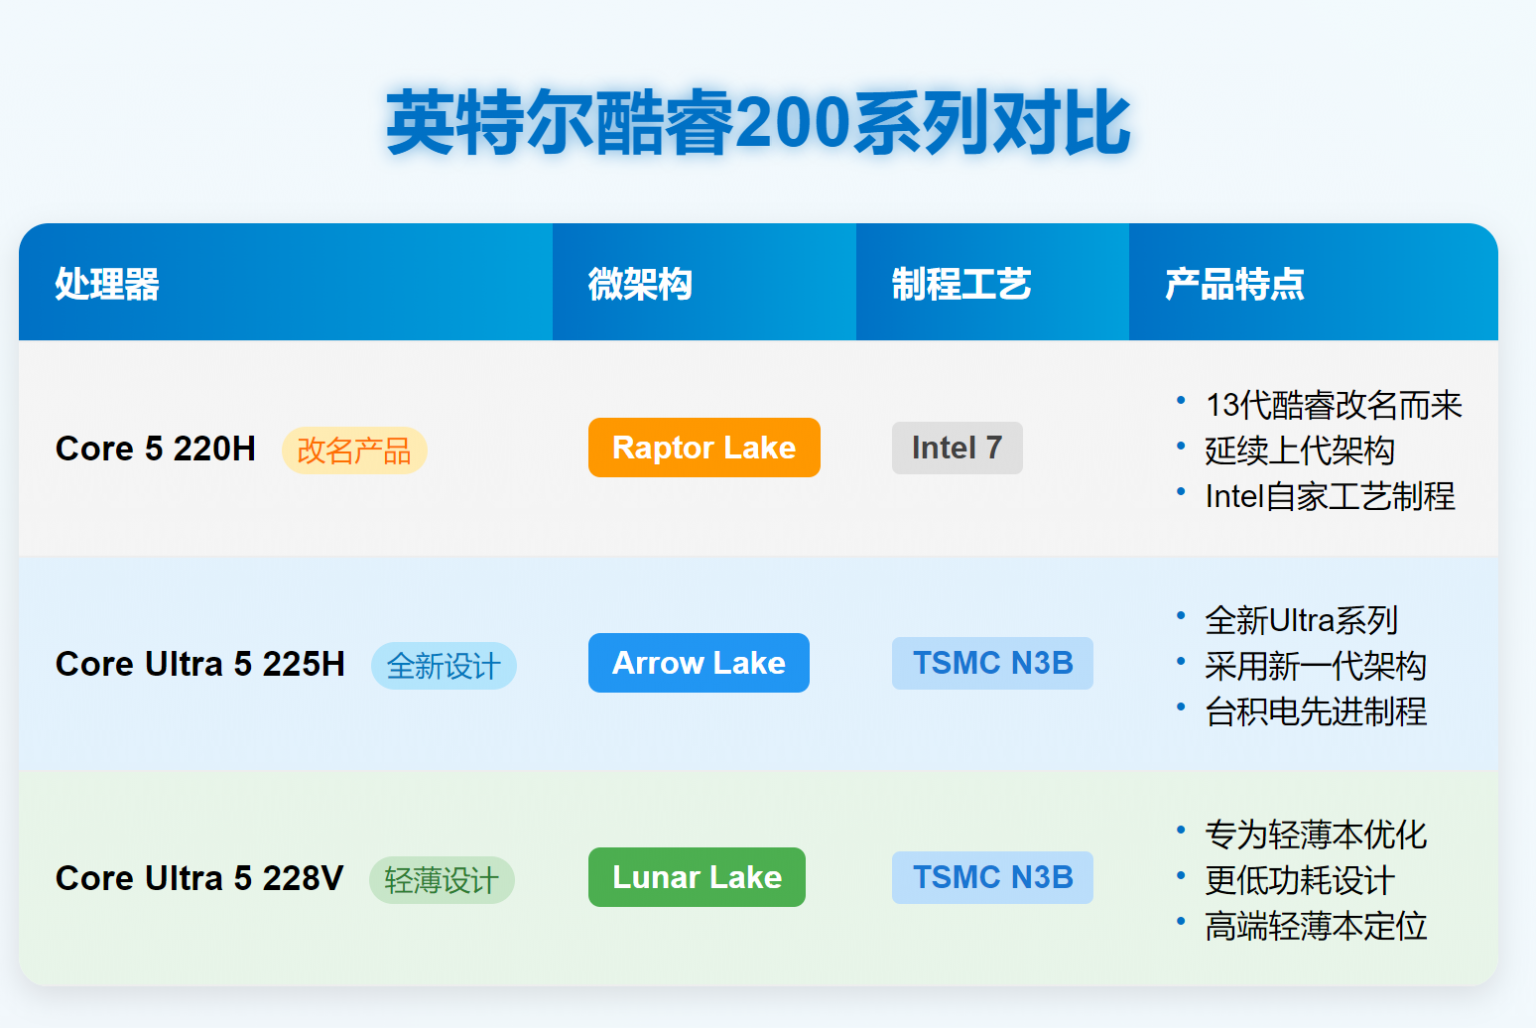
Task: Click the TSMC N3B badge beside Lunar Lake
Action: coord(991,877)
